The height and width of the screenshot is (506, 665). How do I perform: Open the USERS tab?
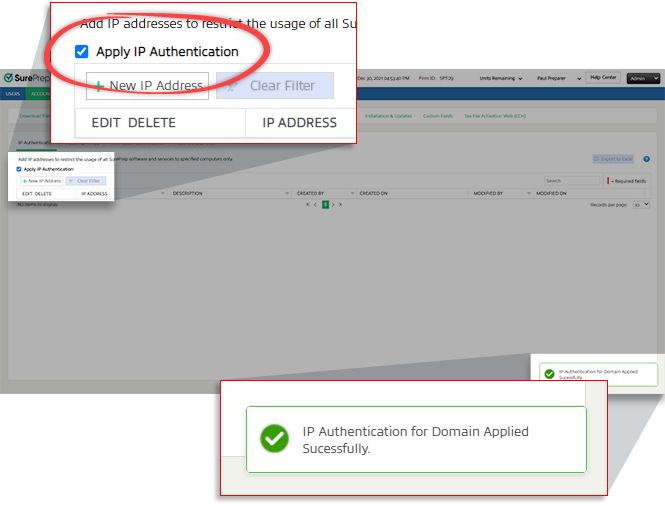click(13, 94)
